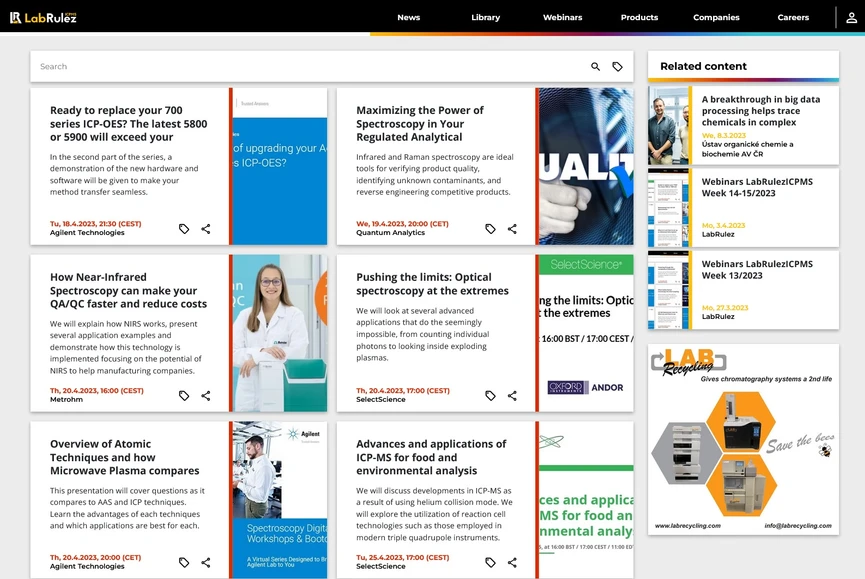
Task: Click 'SelectScience' under the 20.4.2023 17:00 webinar
Action: (x=381, y=399)
